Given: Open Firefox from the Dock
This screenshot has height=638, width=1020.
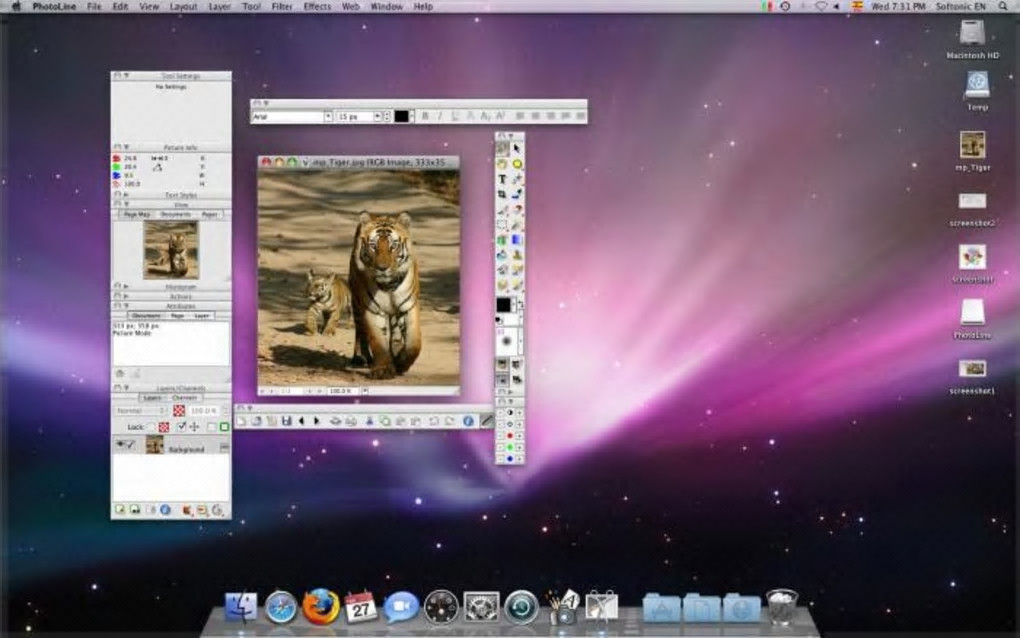Looking at the screenshot, I should tap(320, 606).
